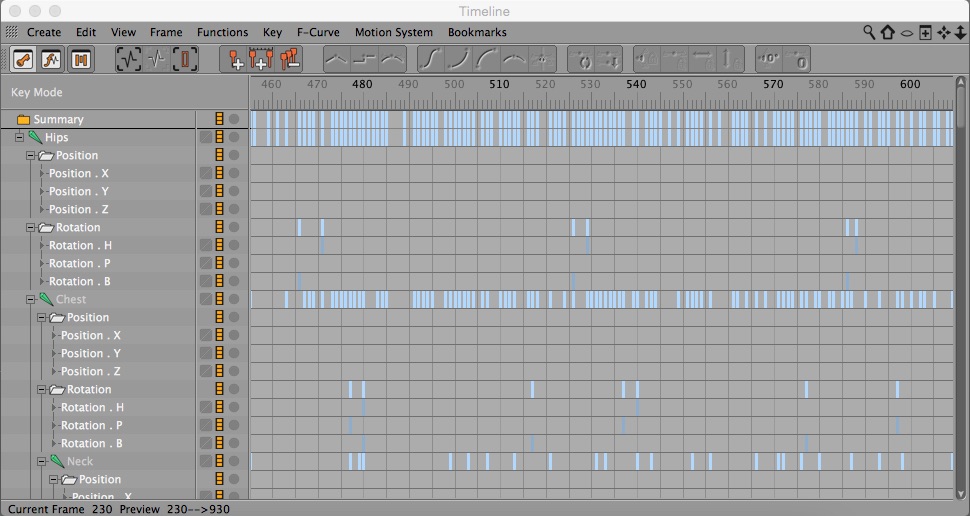Toggle the Summary row film-strip animation icon

click(x=219, y=119)
